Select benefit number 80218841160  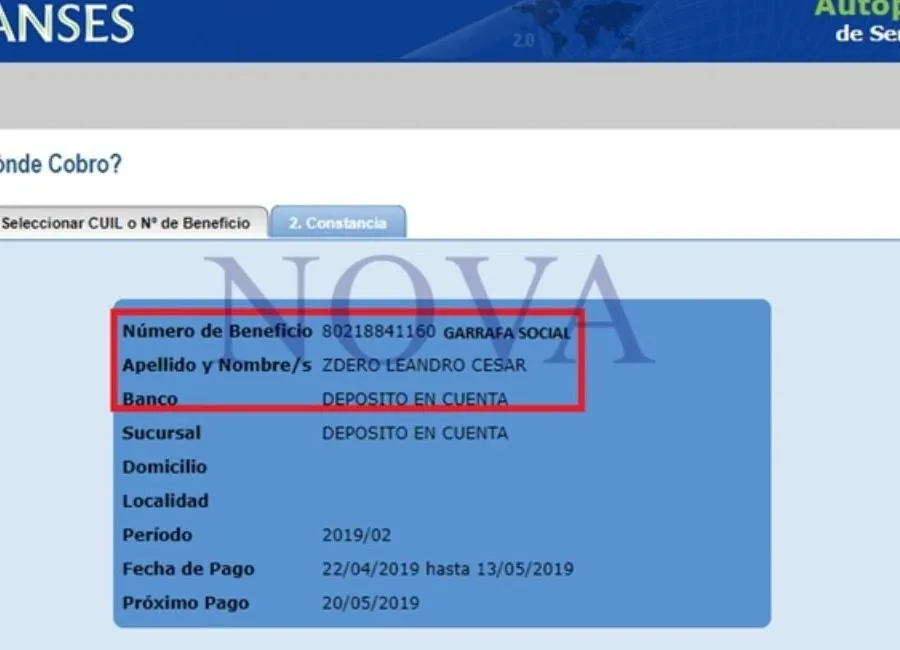pos(379,331)
